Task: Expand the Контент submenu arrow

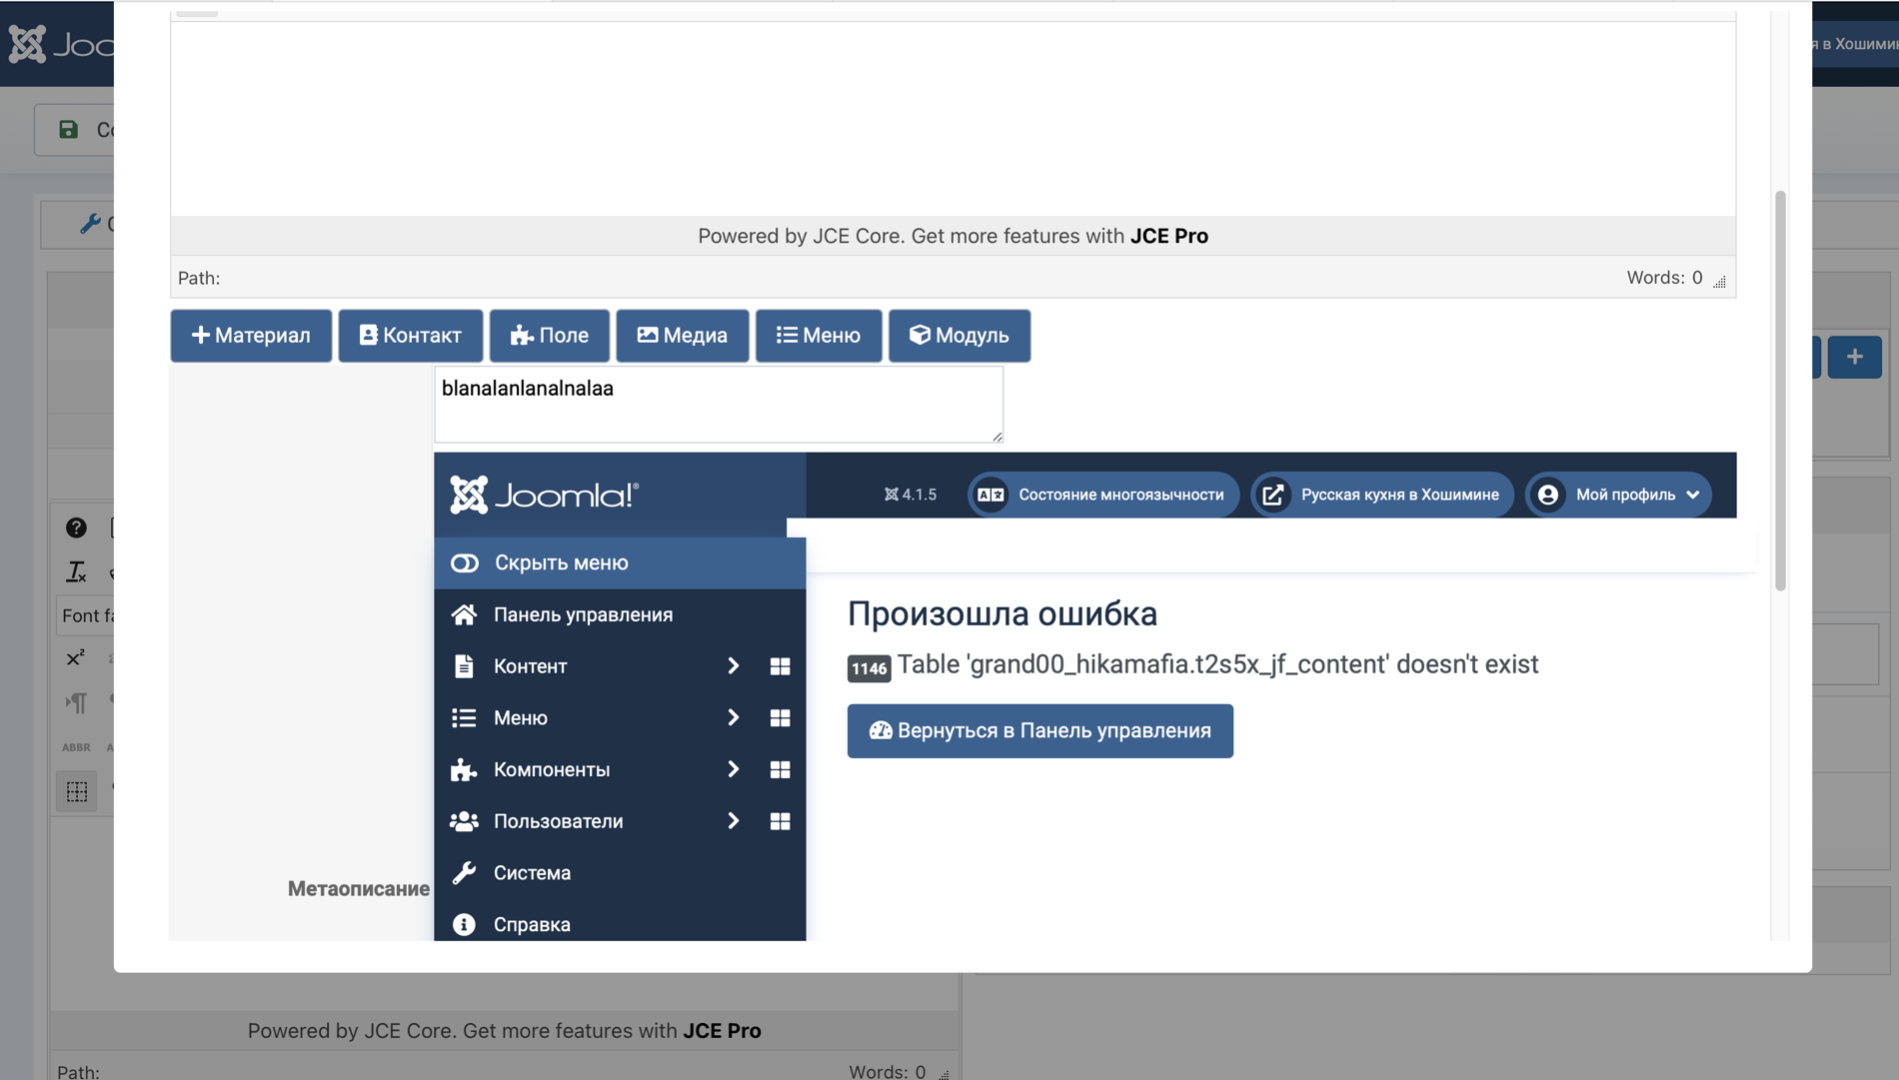Action: tap(733, 666)
